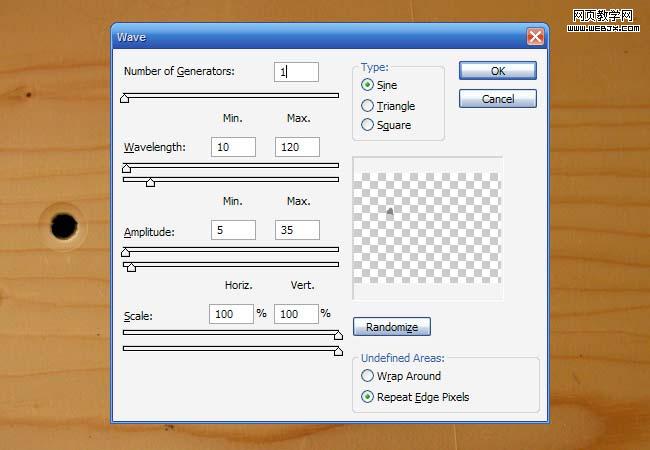
Task: Choose Wrap Around for undefined areas
Action: (x=368, y=376)
